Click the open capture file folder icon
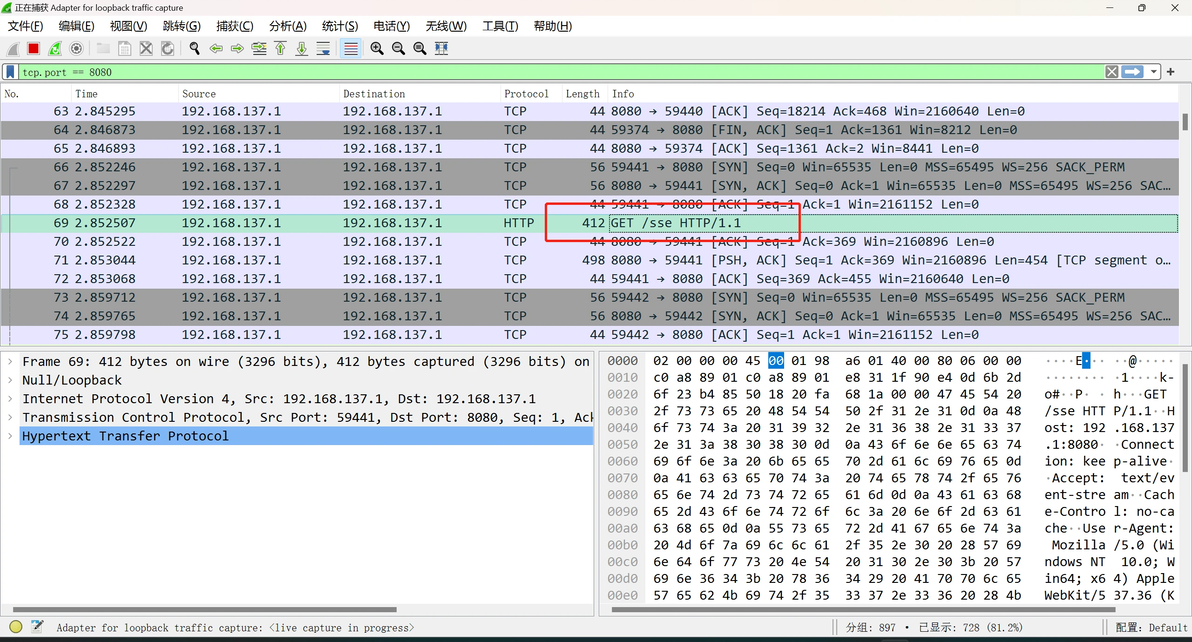The height and width of the screenshot is (642, 1192). pos(103,49)
